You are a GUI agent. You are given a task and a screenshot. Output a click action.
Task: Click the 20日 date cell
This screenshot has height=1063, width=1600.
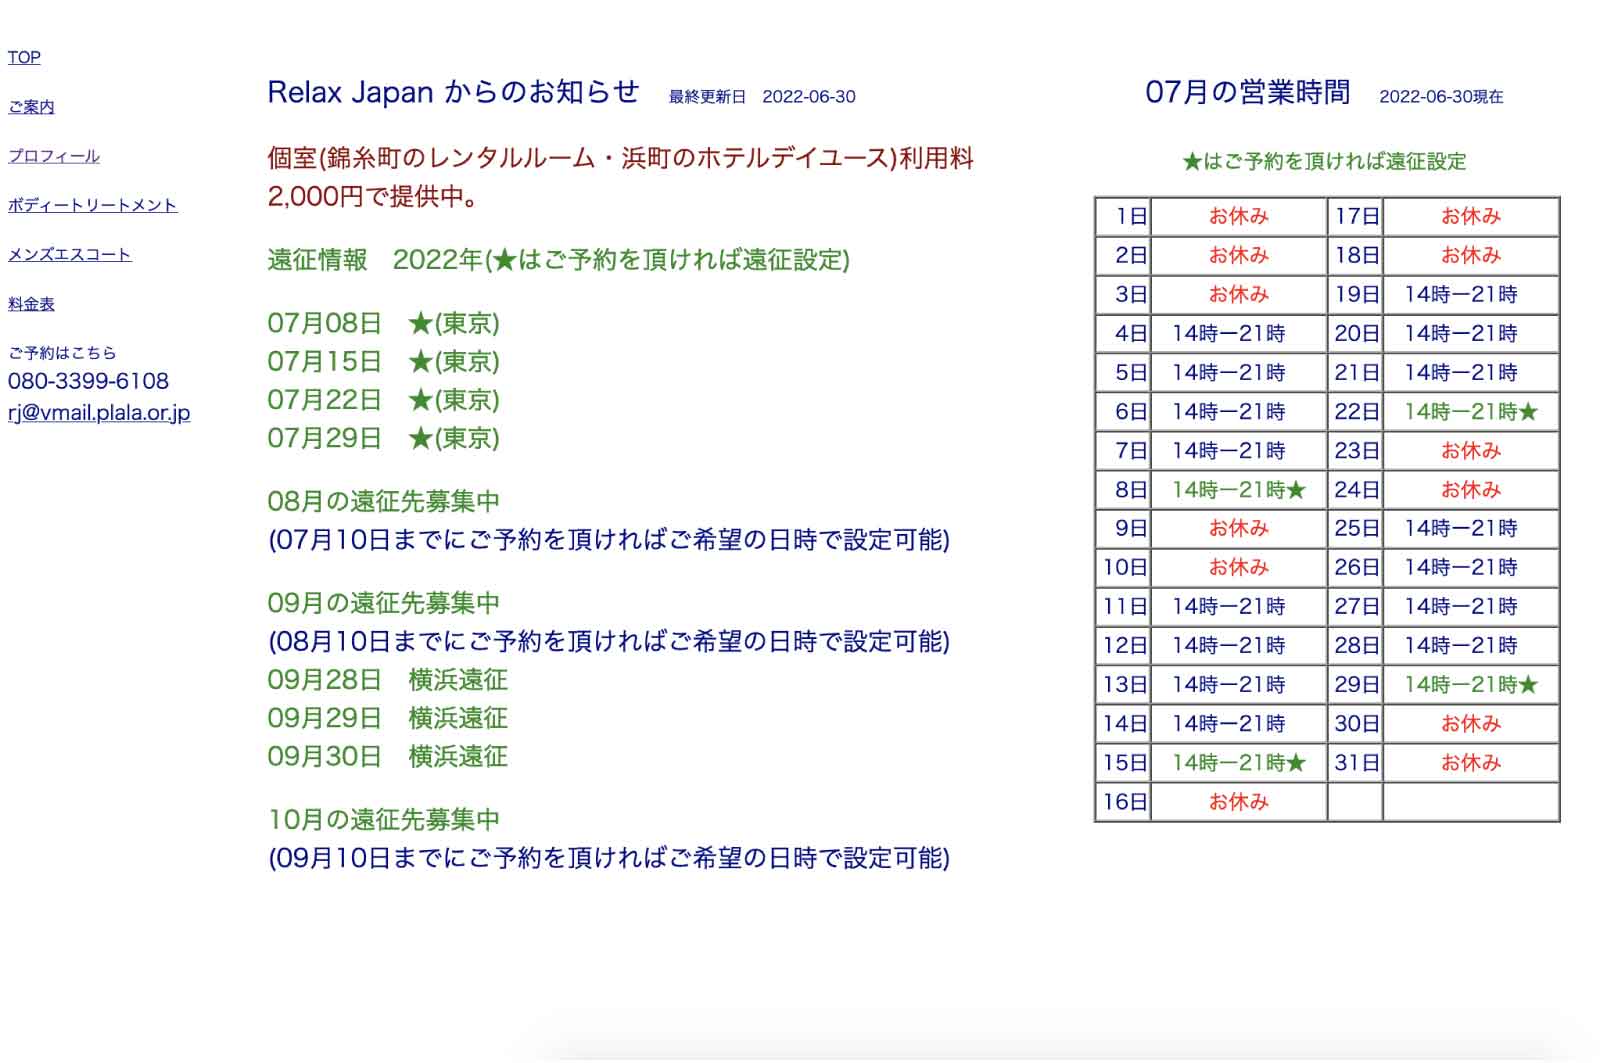(1356, 333)
